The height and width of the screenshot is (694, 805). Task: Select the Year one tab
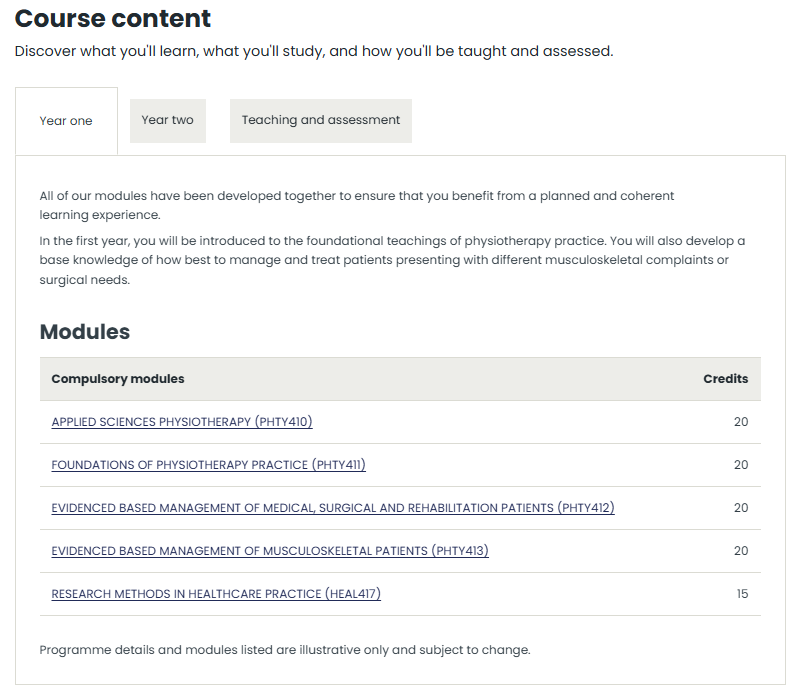tap(66, 121)
